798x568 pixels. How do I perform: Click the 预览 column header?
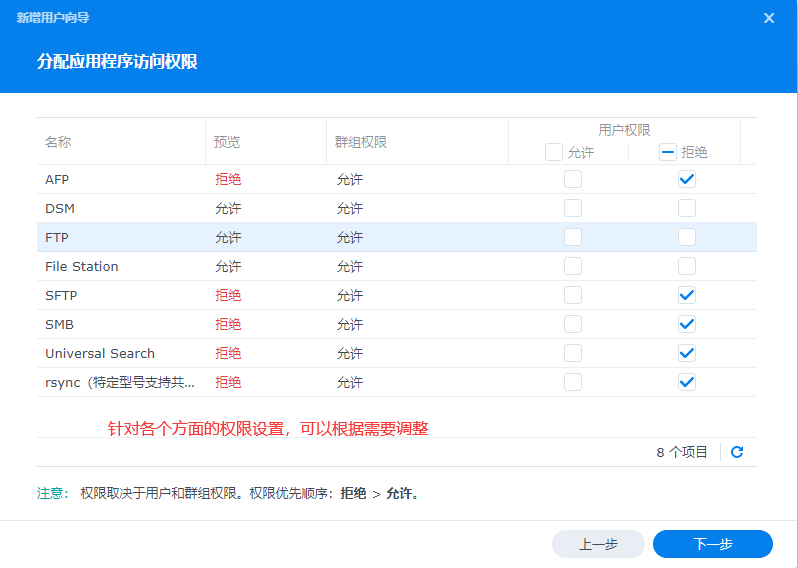point(227,142)
